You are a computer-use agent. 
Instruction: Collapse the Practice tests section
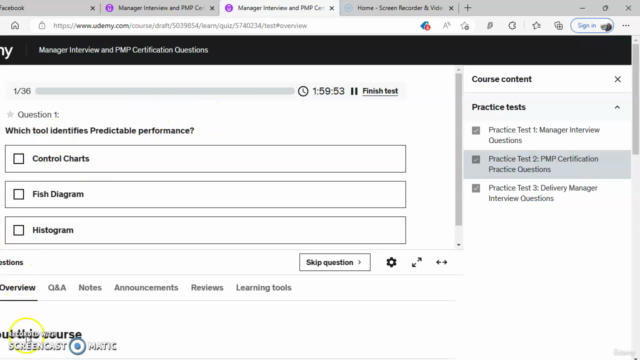tap(617, 107)
